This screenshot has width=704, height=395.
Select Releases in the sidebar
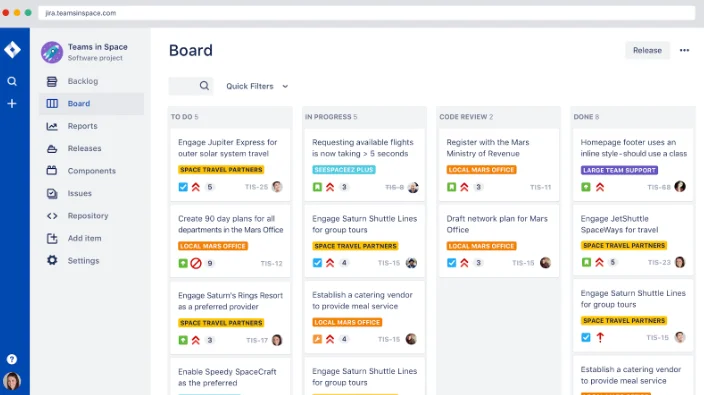[x=84, y=149]
